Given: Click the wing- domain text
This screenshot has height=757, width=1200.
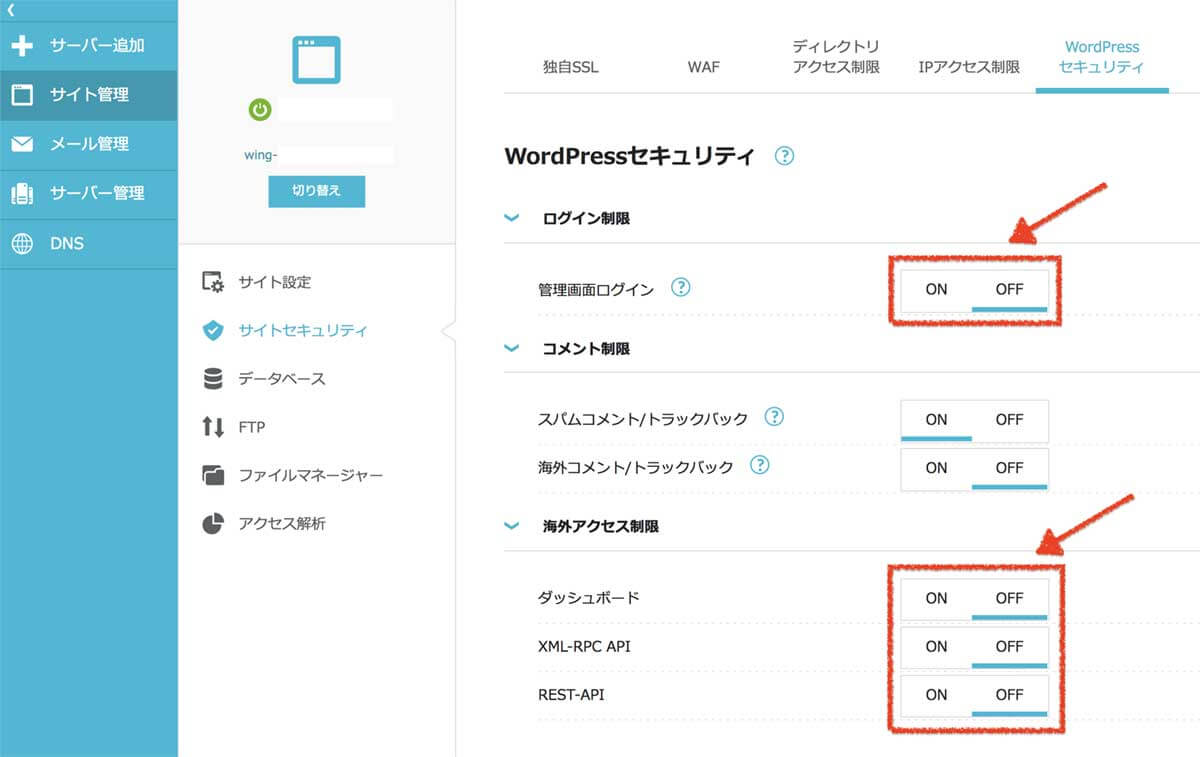Looking at the screenshot, I should click(261, 155).
